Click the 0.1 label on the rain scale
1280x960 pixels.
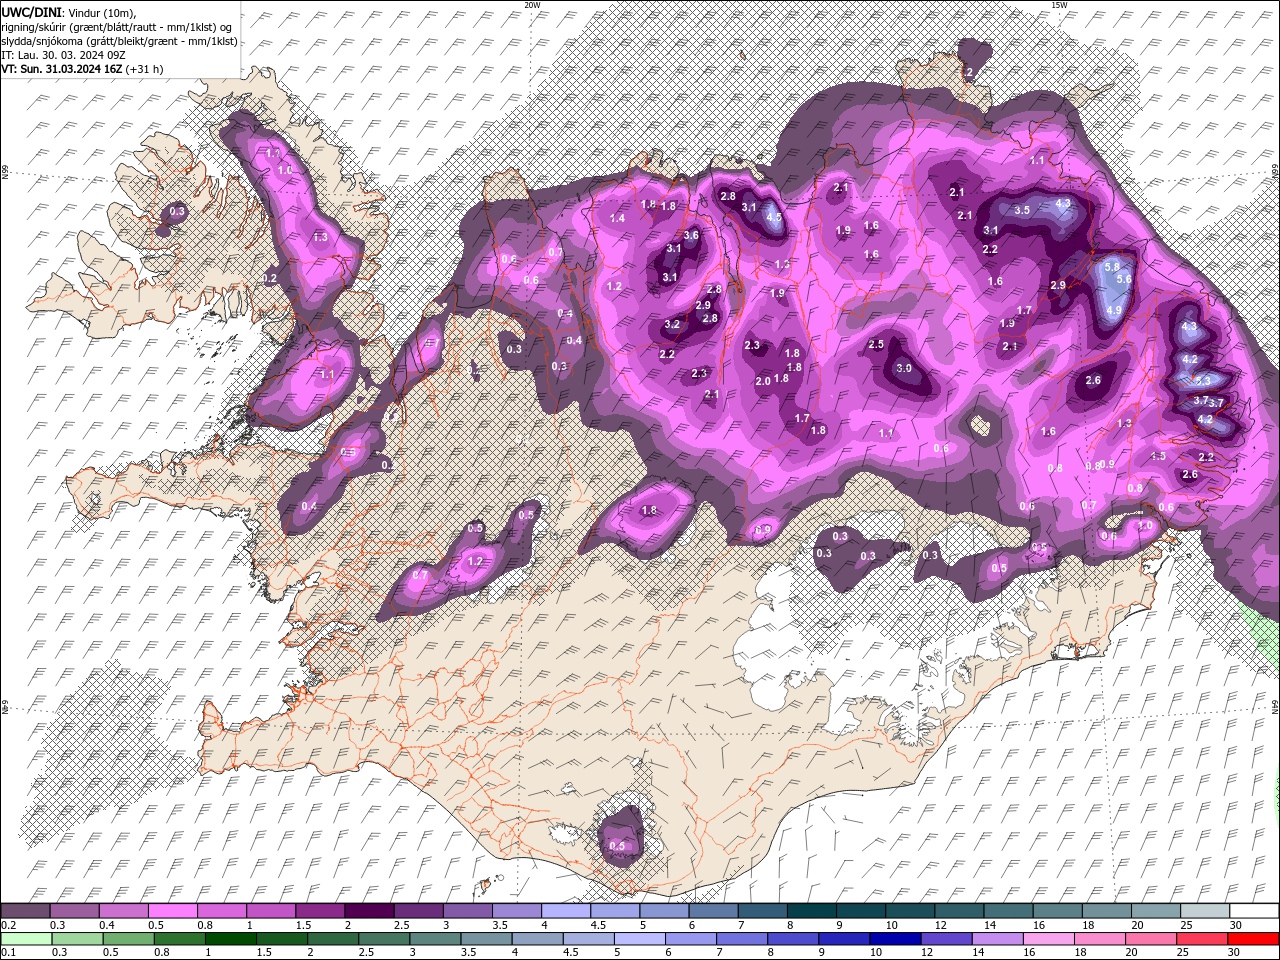pyautogui.click(x=7, y=952)
